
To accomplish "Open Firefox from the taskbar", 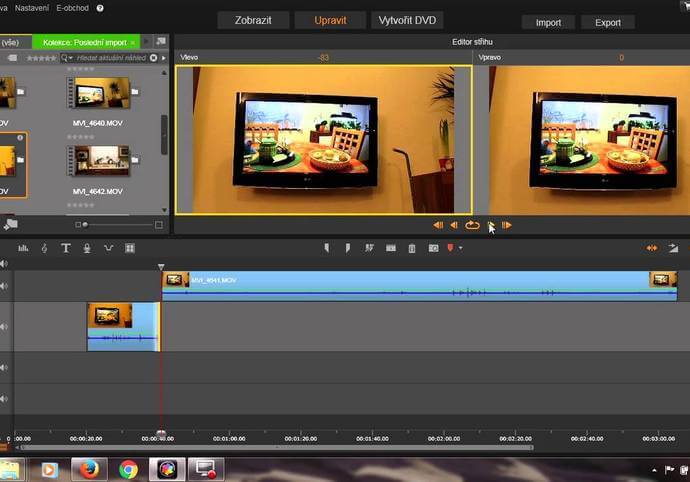I will (89, 469).
